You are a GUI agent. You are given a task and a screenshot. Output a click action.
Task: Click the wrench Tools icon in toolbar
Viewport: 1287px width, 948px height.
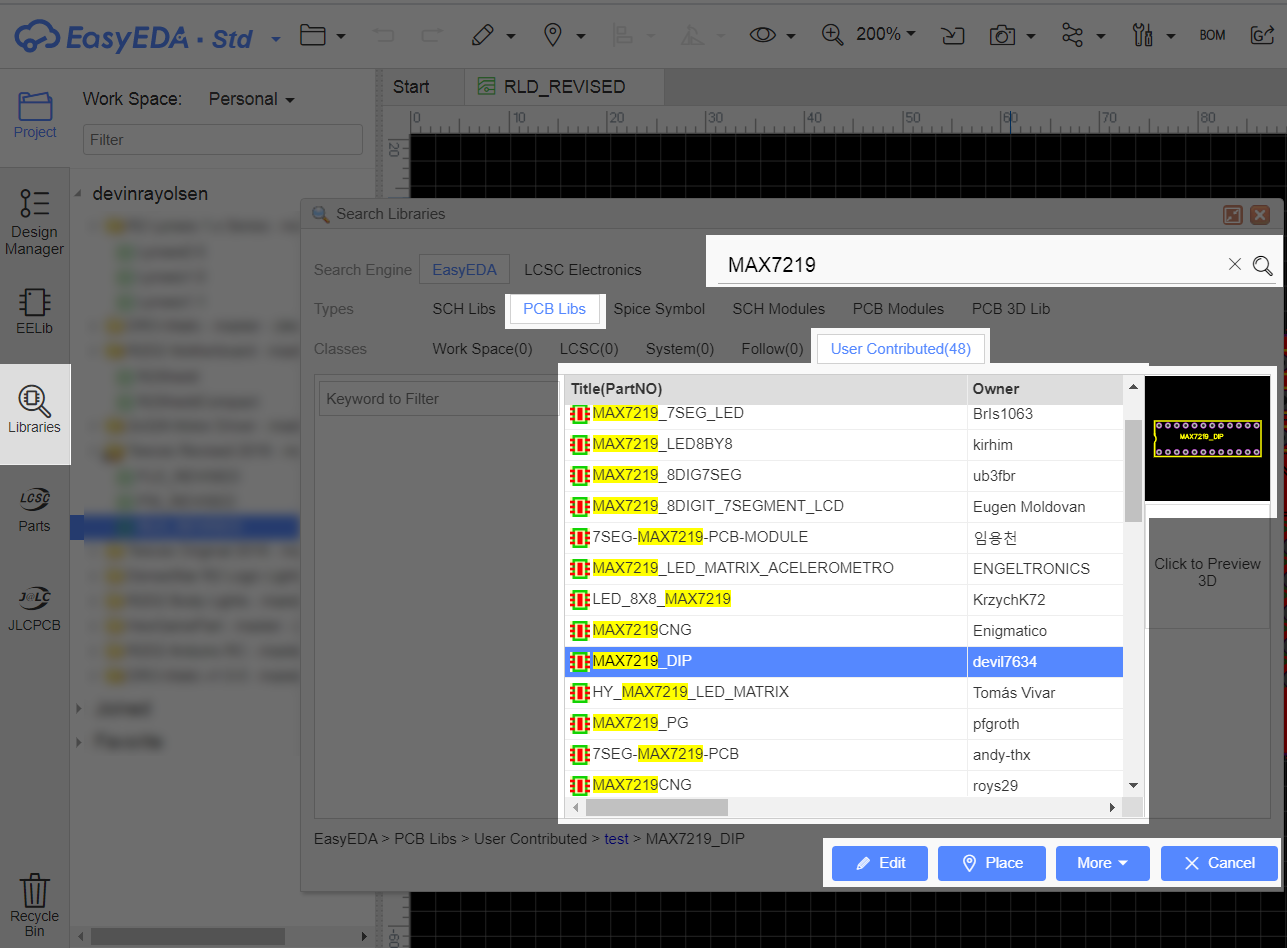pos(1142,35)
